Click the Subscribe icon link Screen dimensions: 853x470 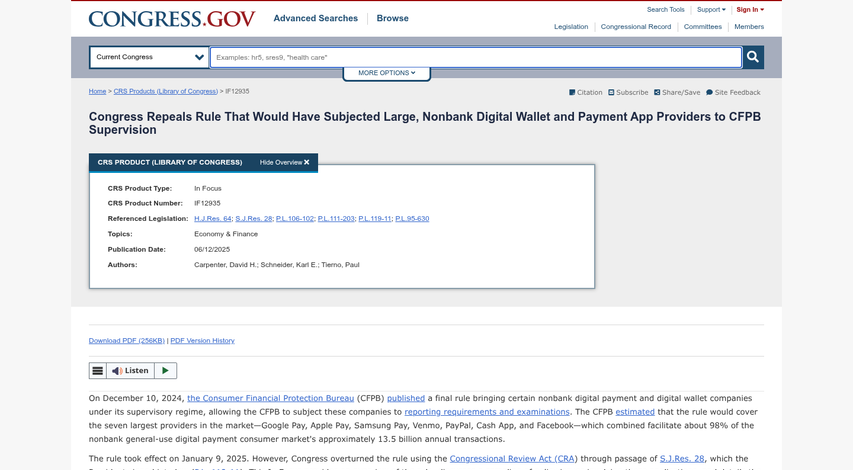(628, 92)
